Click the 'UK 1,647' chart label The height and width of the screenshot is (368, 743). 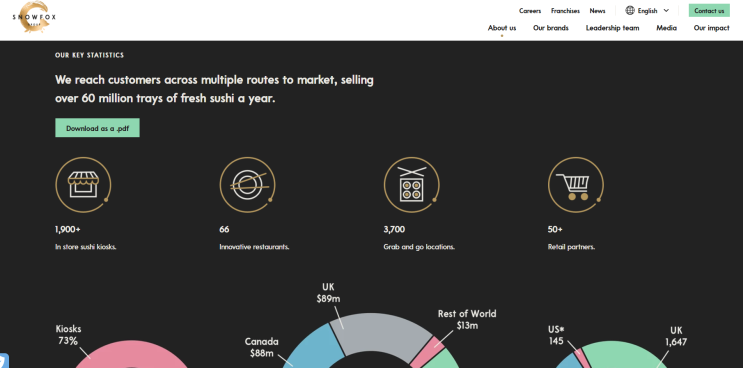[x=676, y=336]
